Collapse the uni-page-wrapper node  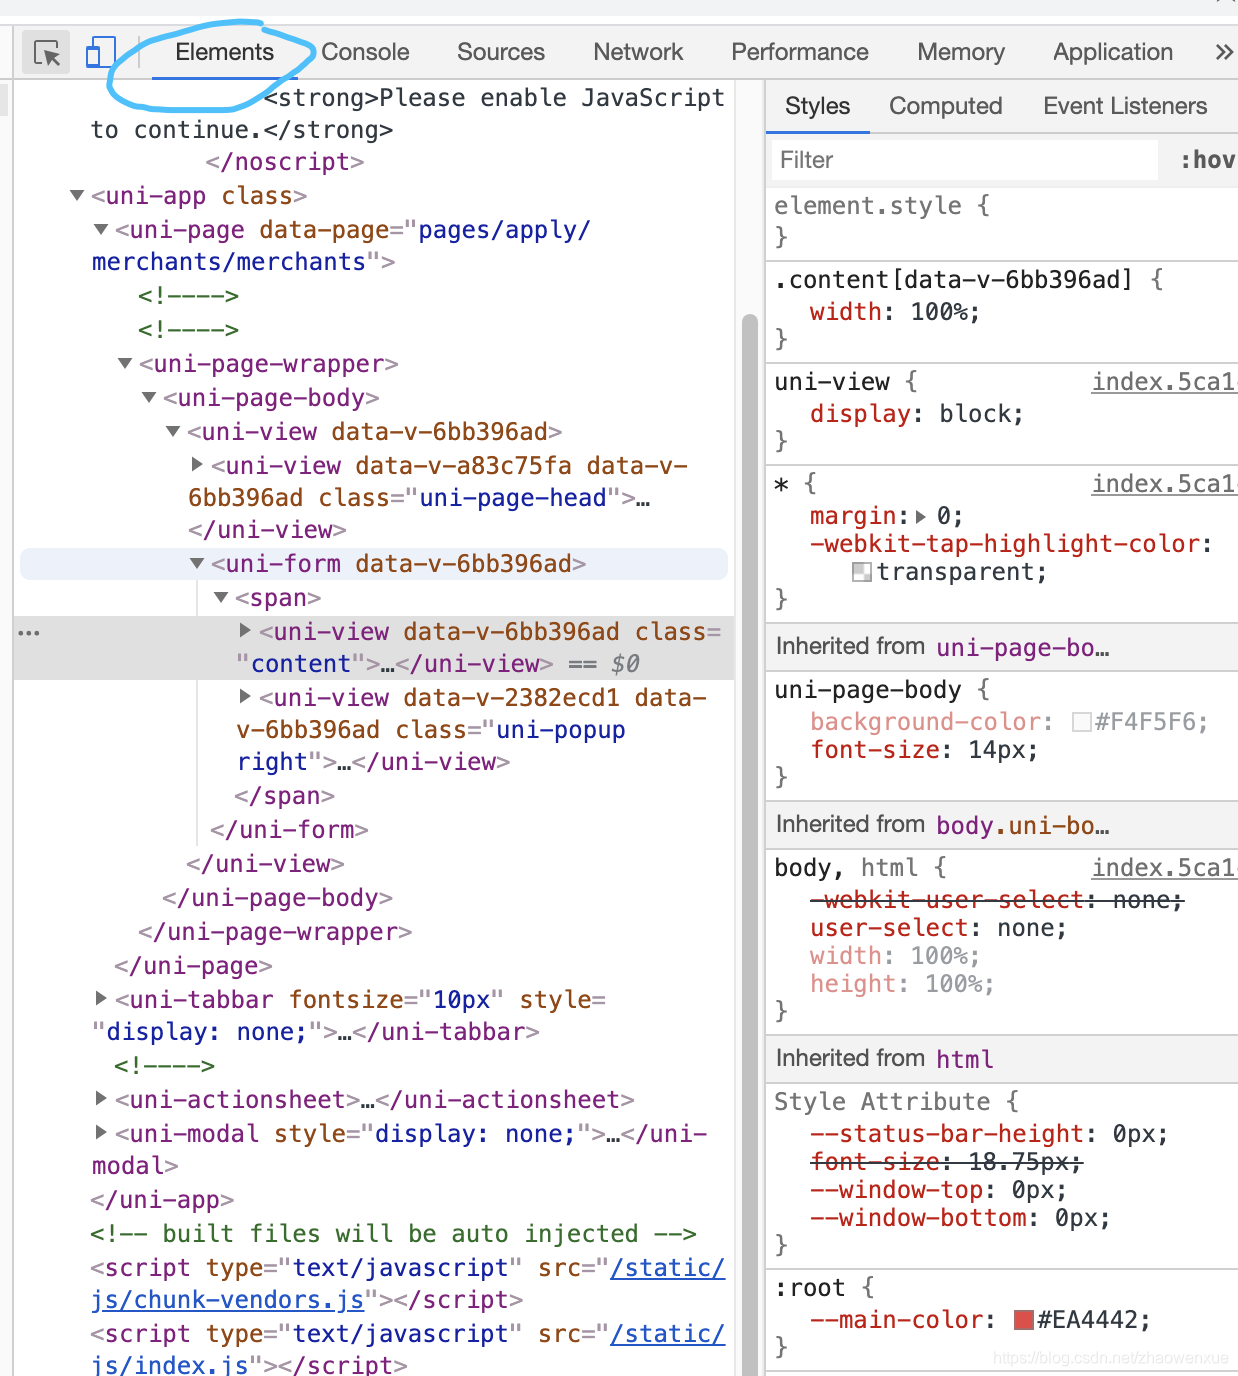(x=125, y=364)
